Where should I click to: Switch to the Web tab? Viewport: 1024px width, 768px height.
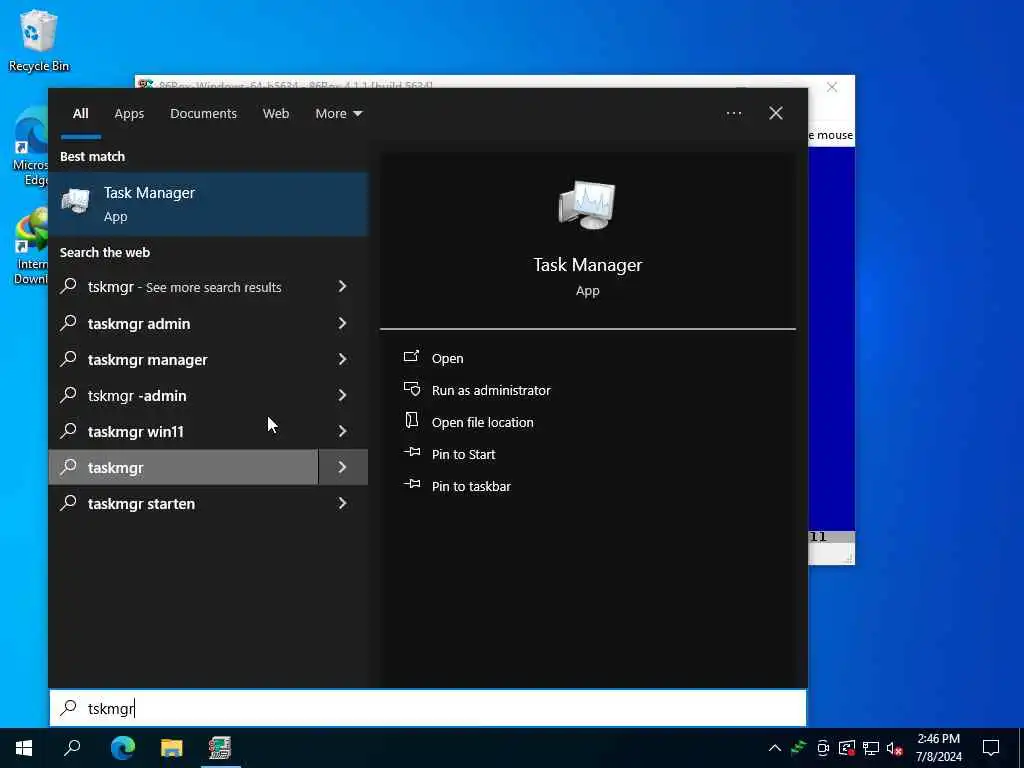point(276,113)
